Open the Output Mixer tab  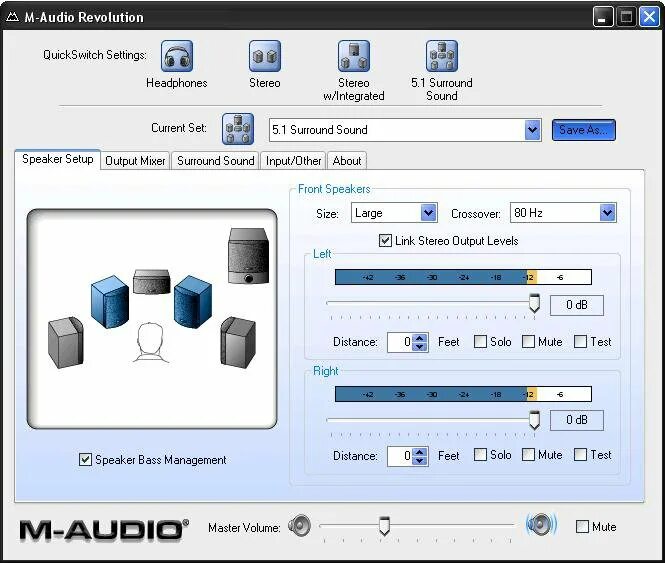[x=135, y=161]
